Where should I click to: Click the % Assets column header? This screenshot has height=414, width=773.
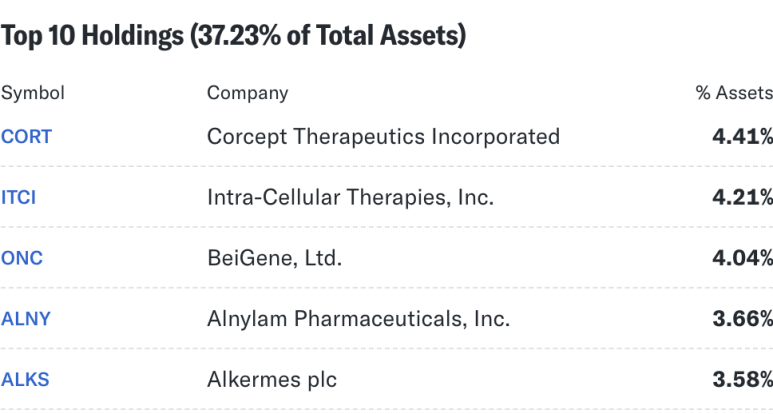(734, 93)
